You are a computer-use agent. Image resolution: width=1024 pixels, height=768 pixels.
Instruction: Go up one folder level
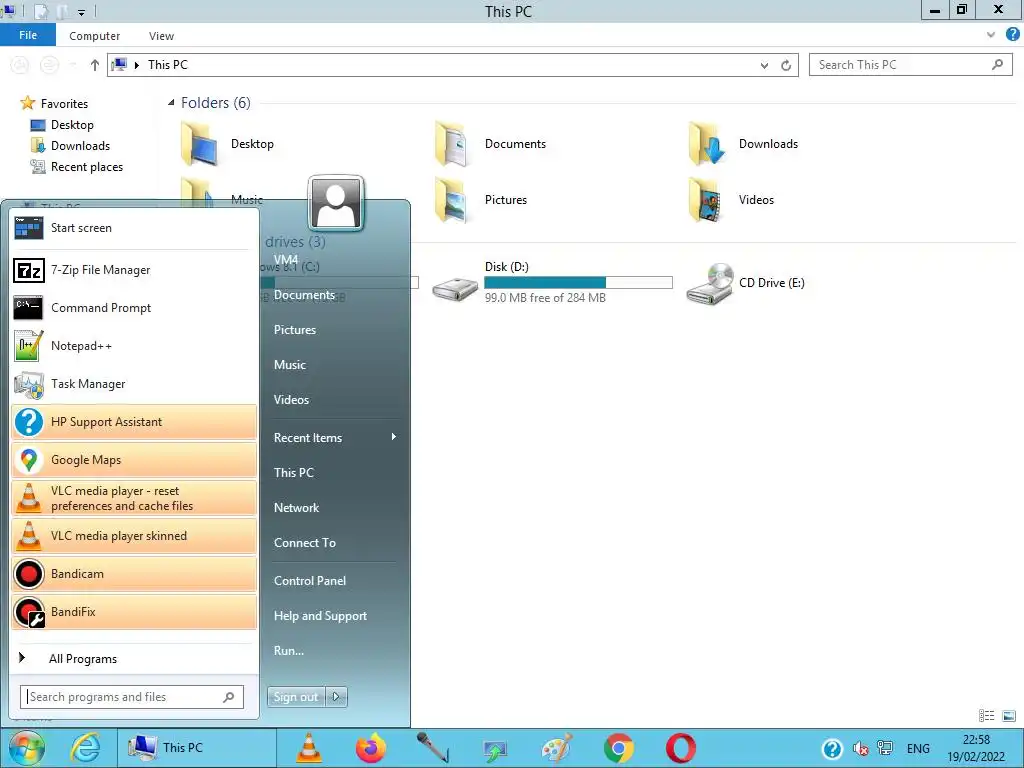[95, 65]
